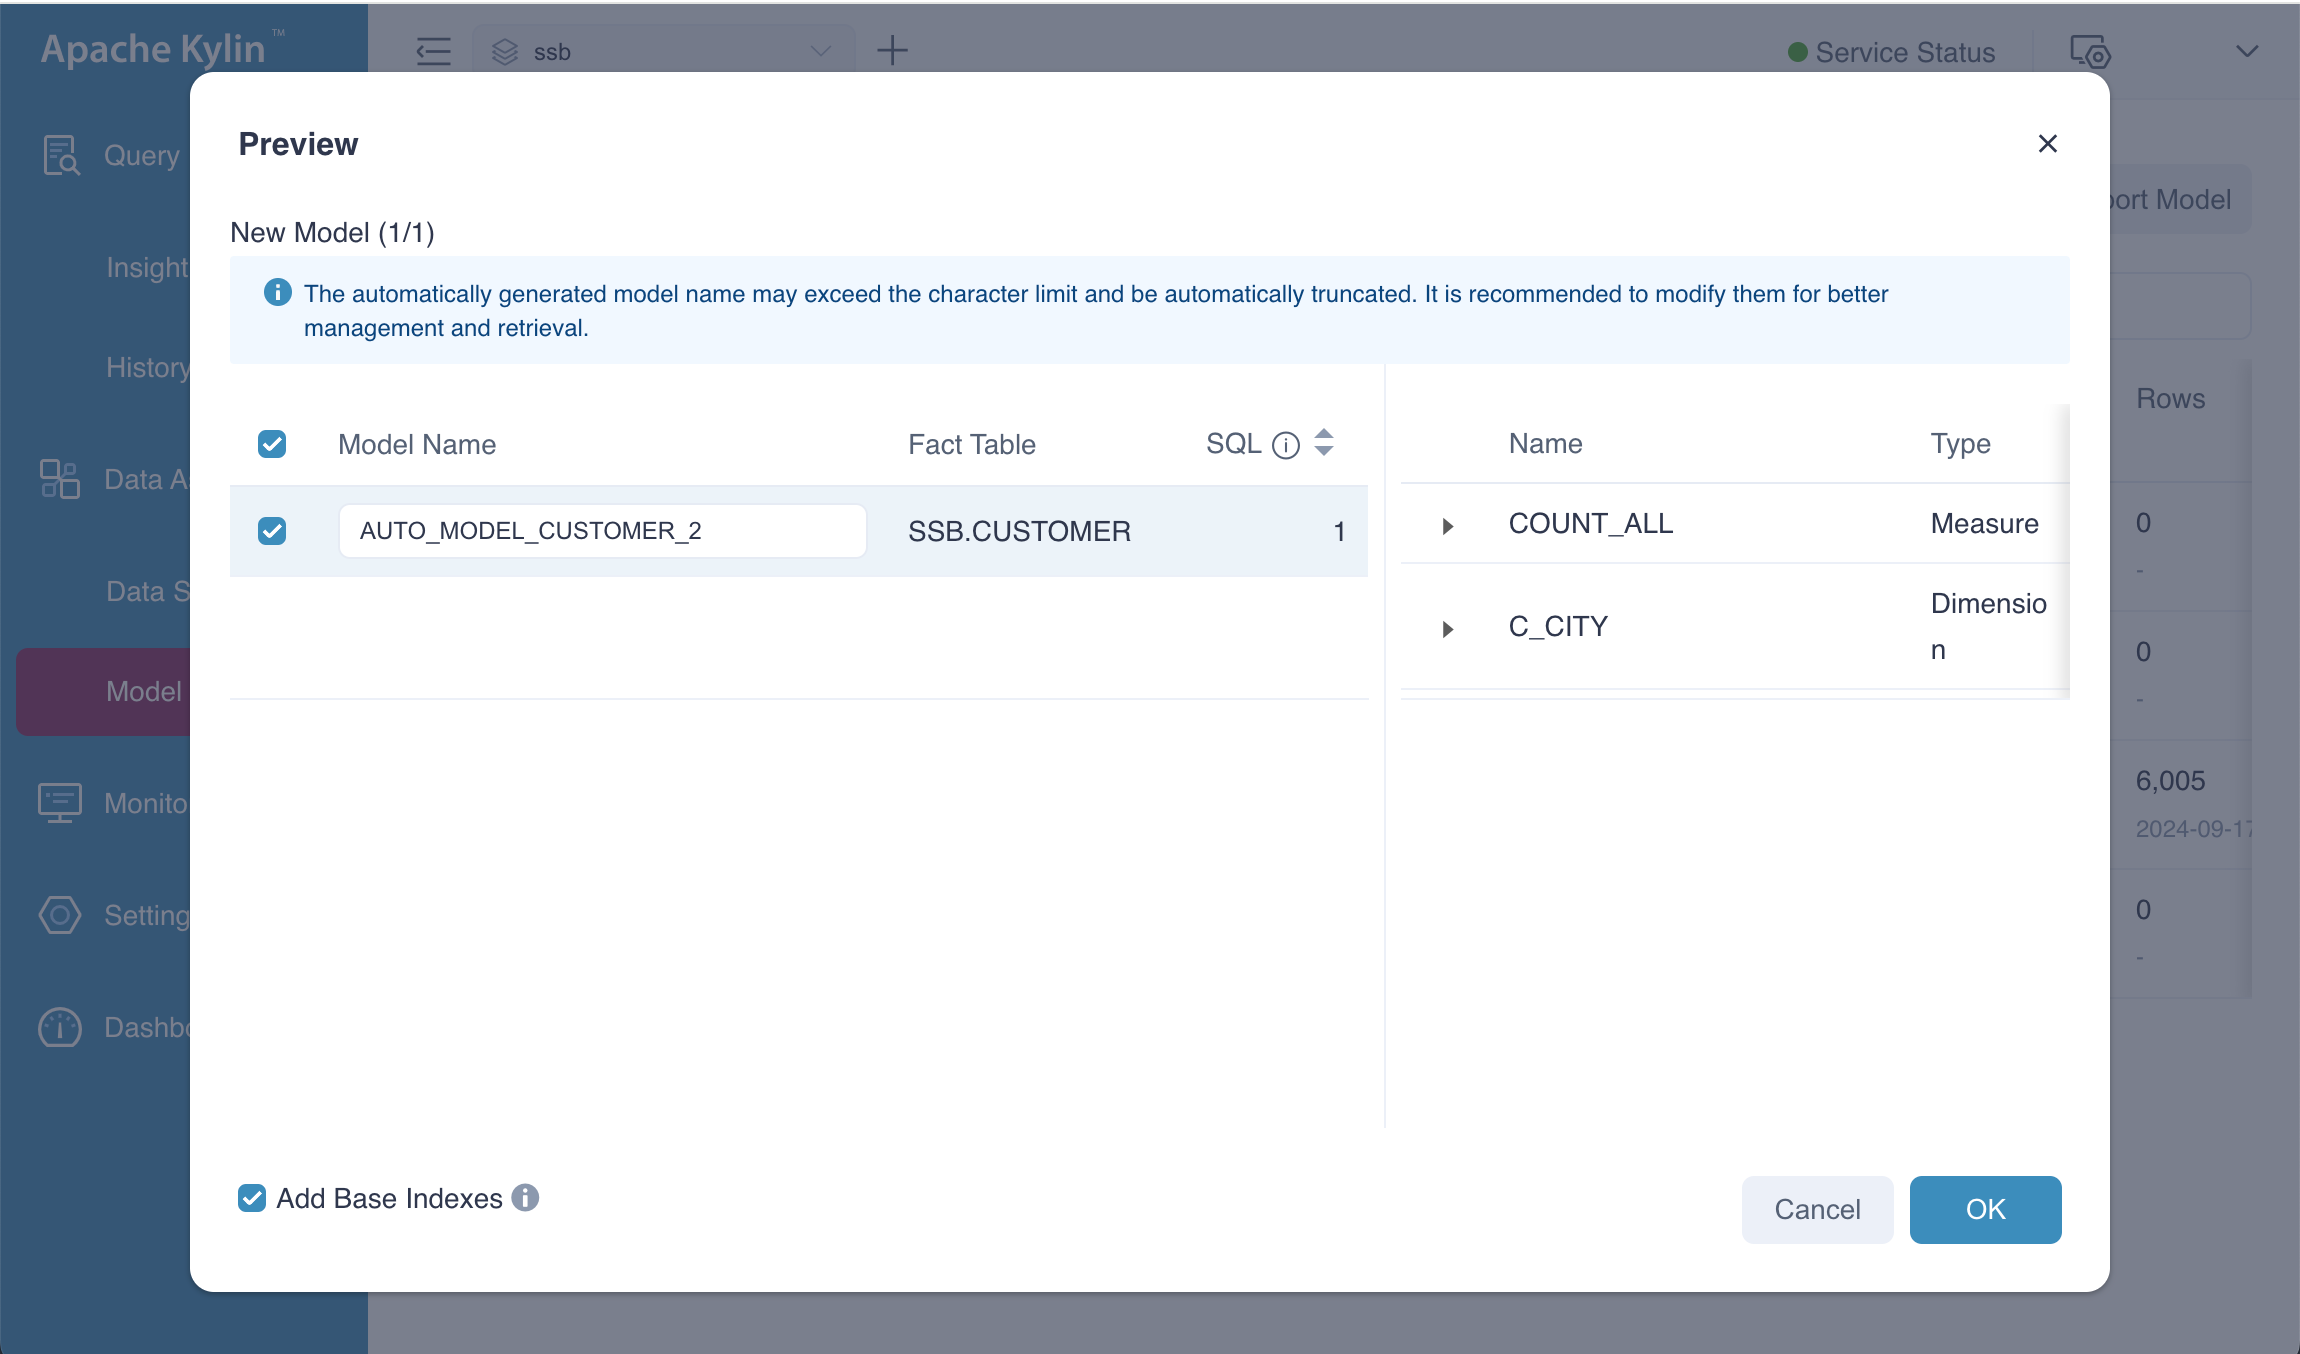Open the ssb project dropdown
Image resolution: width=2300 pixels, height=1354 pixels.
tap(662, 51)
